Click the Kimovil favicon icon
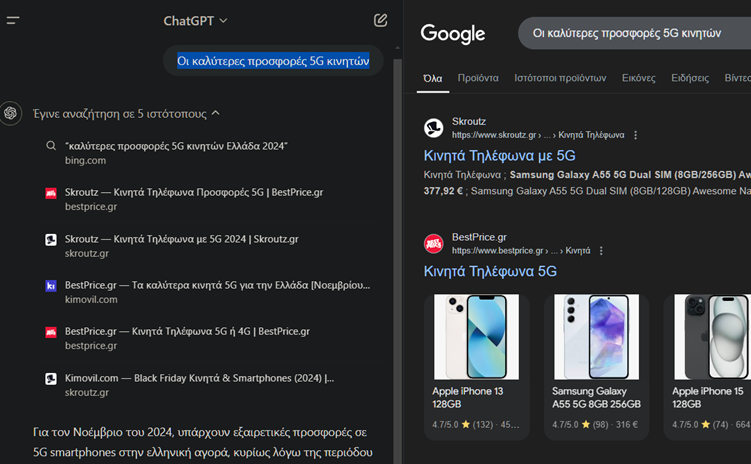Screen dimensions: 751x464 click(51, 286)
